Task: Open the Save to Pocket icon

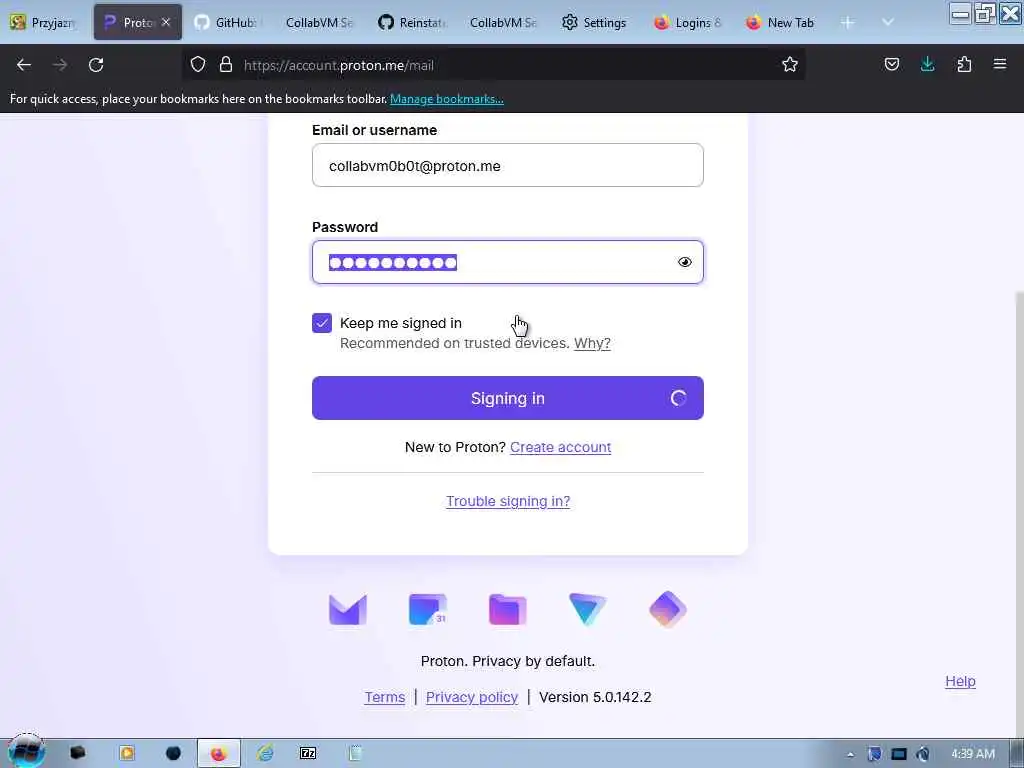Action: pyautogui.click(x=891, y=64)
